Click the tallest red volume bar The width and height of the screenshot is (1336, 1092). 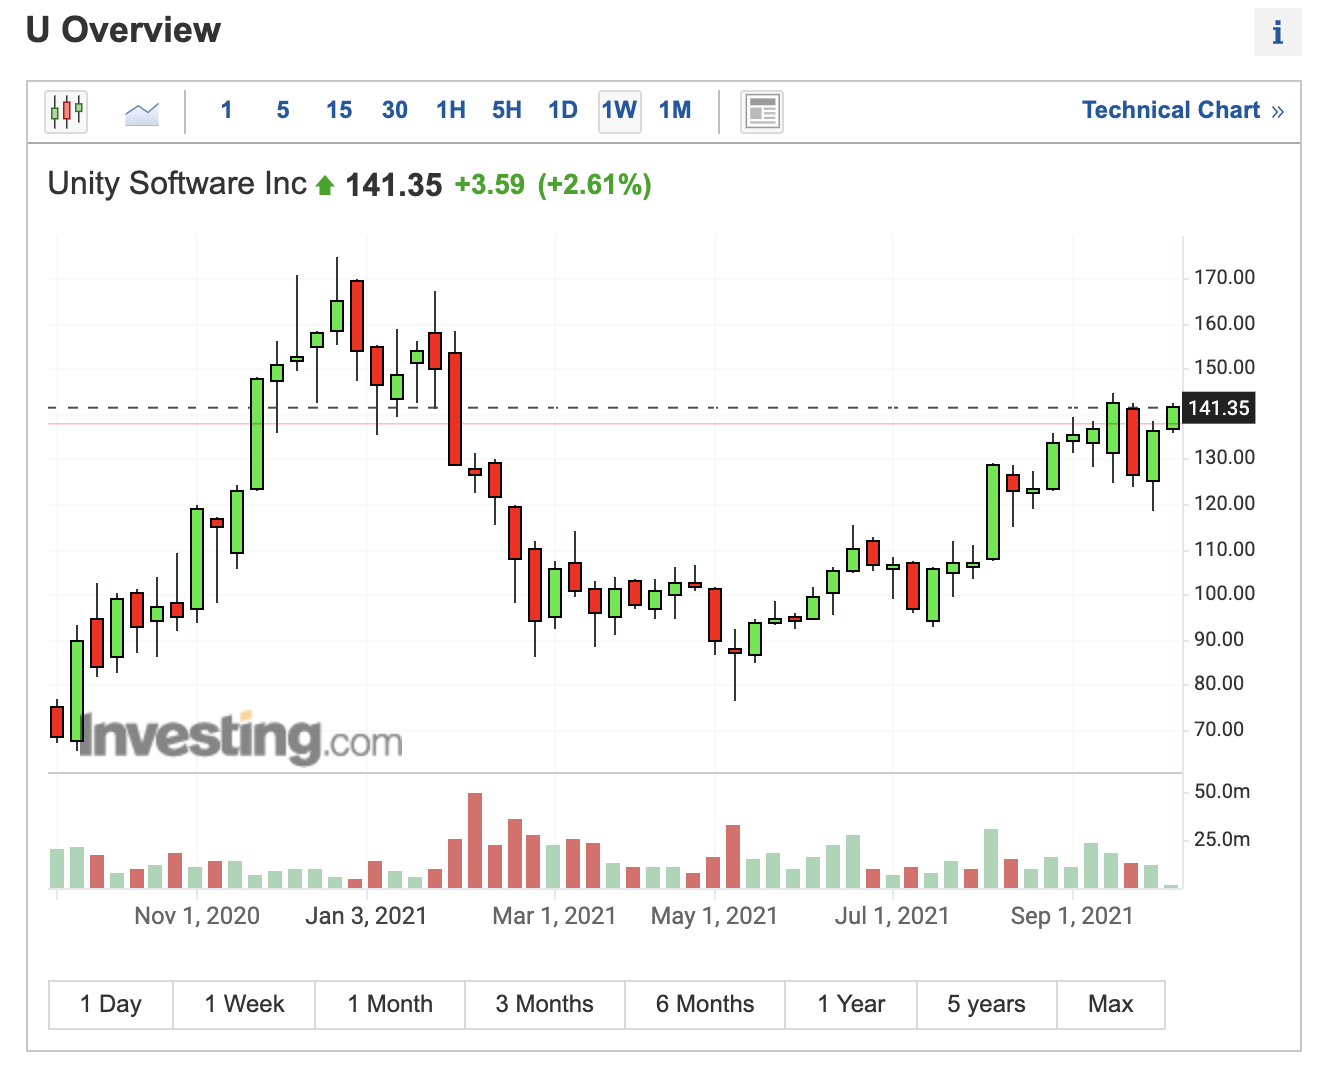pos(475,841)
